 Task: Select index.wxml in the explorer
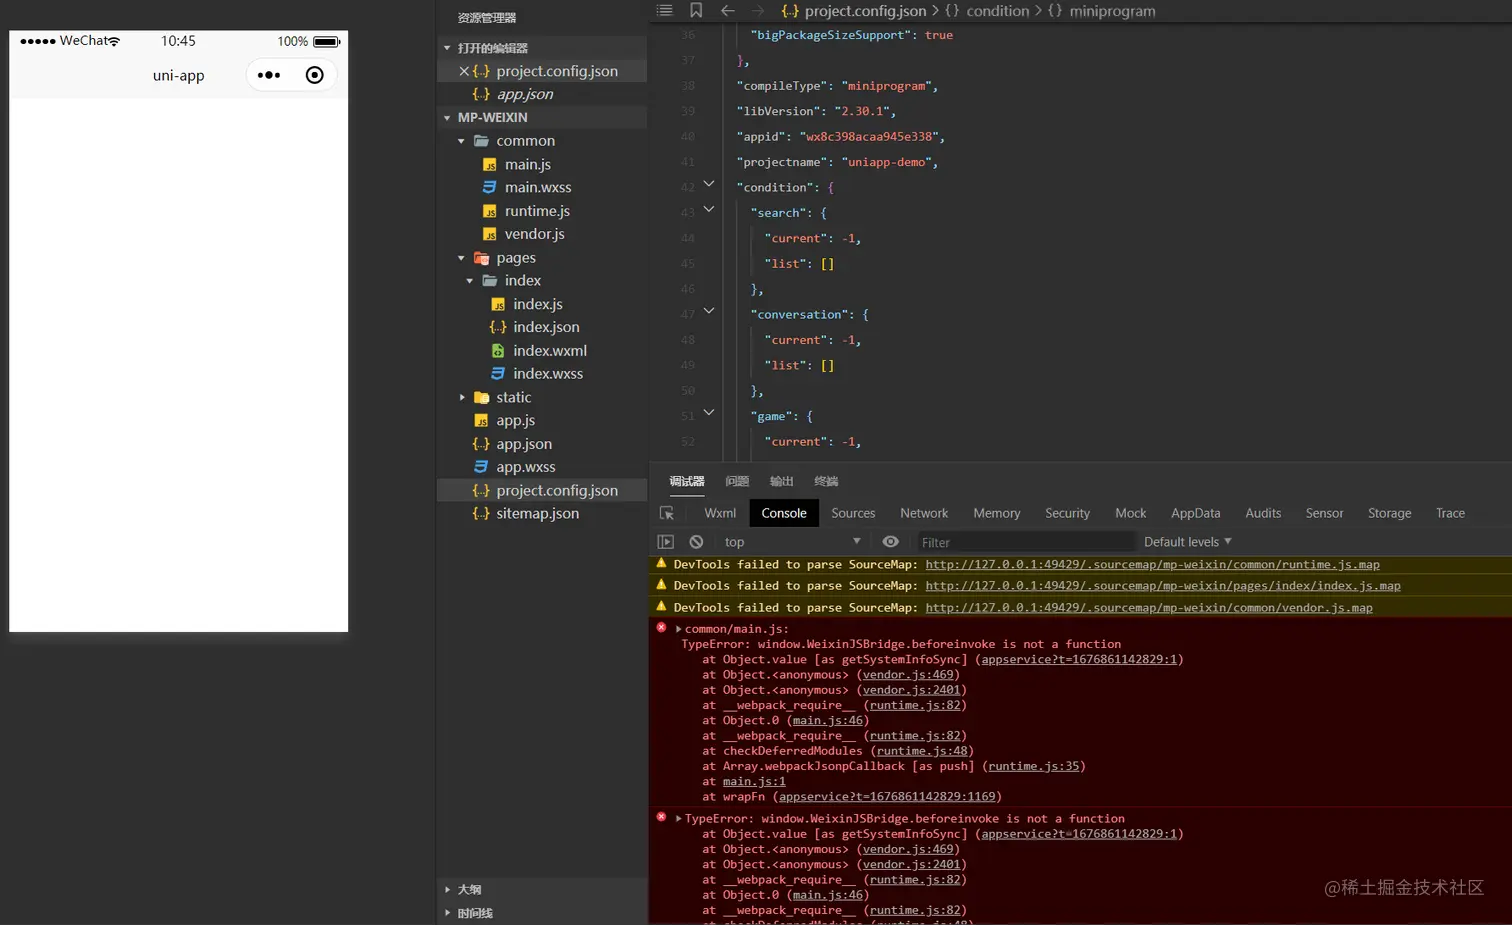[x=549, y=350]
